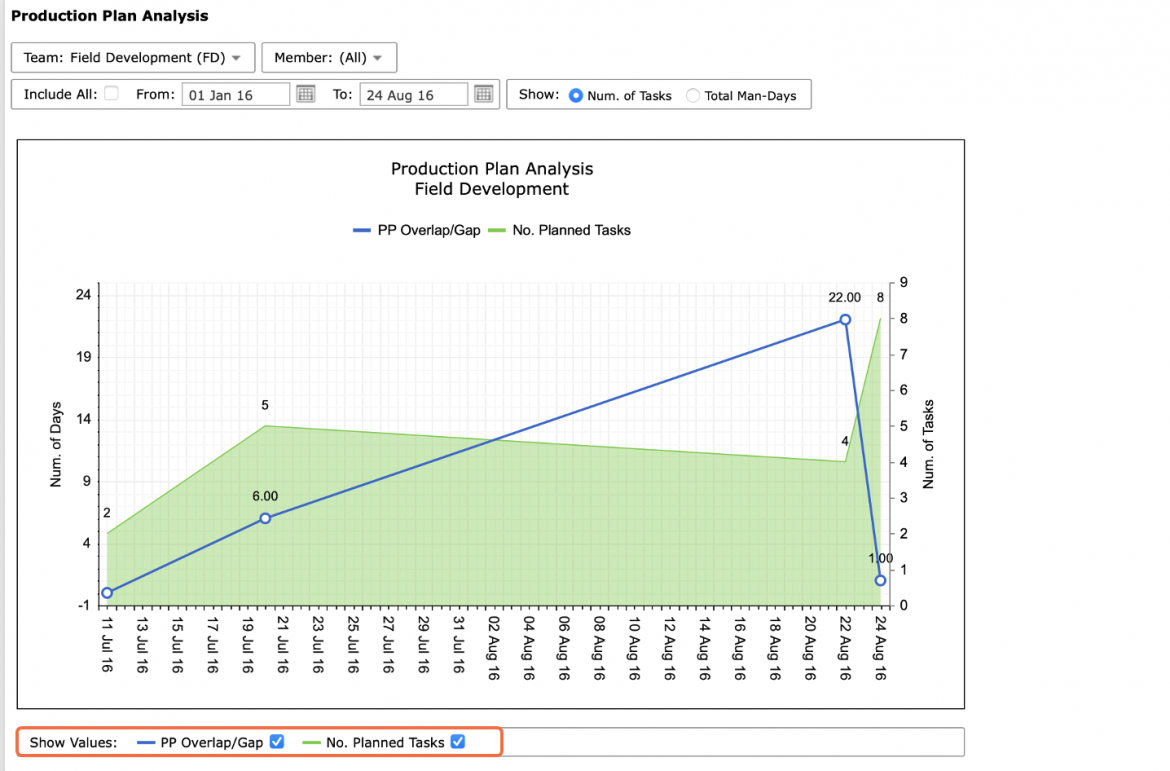
Task: Click the 22.00 data point on blue line
Action: [x=845, y=319]
